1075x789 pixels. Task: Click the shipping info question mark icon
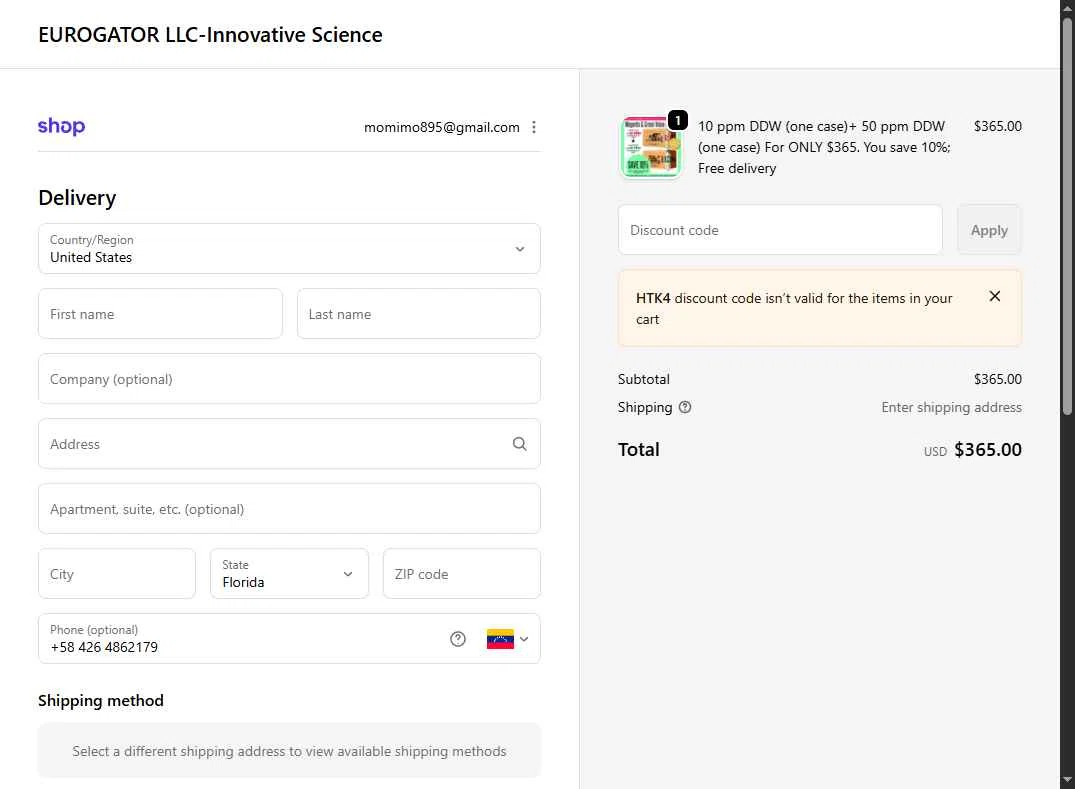pos(685,407)
